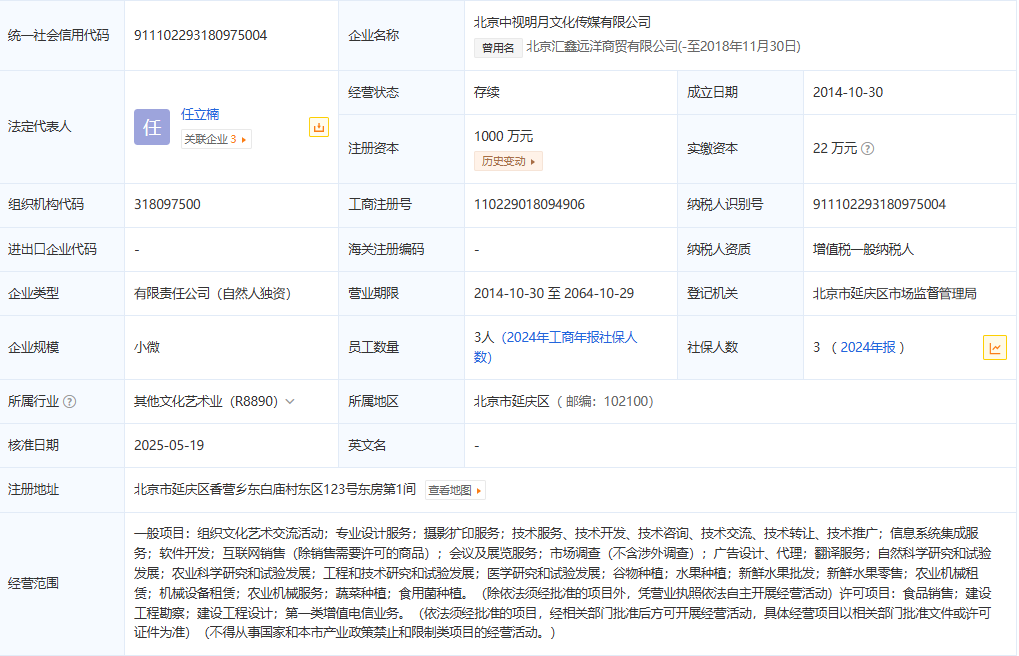Click the former name 北京汇鑫远洋商贸有限公司
This screenshot has width=1019, height=656.
pos(602,46)
